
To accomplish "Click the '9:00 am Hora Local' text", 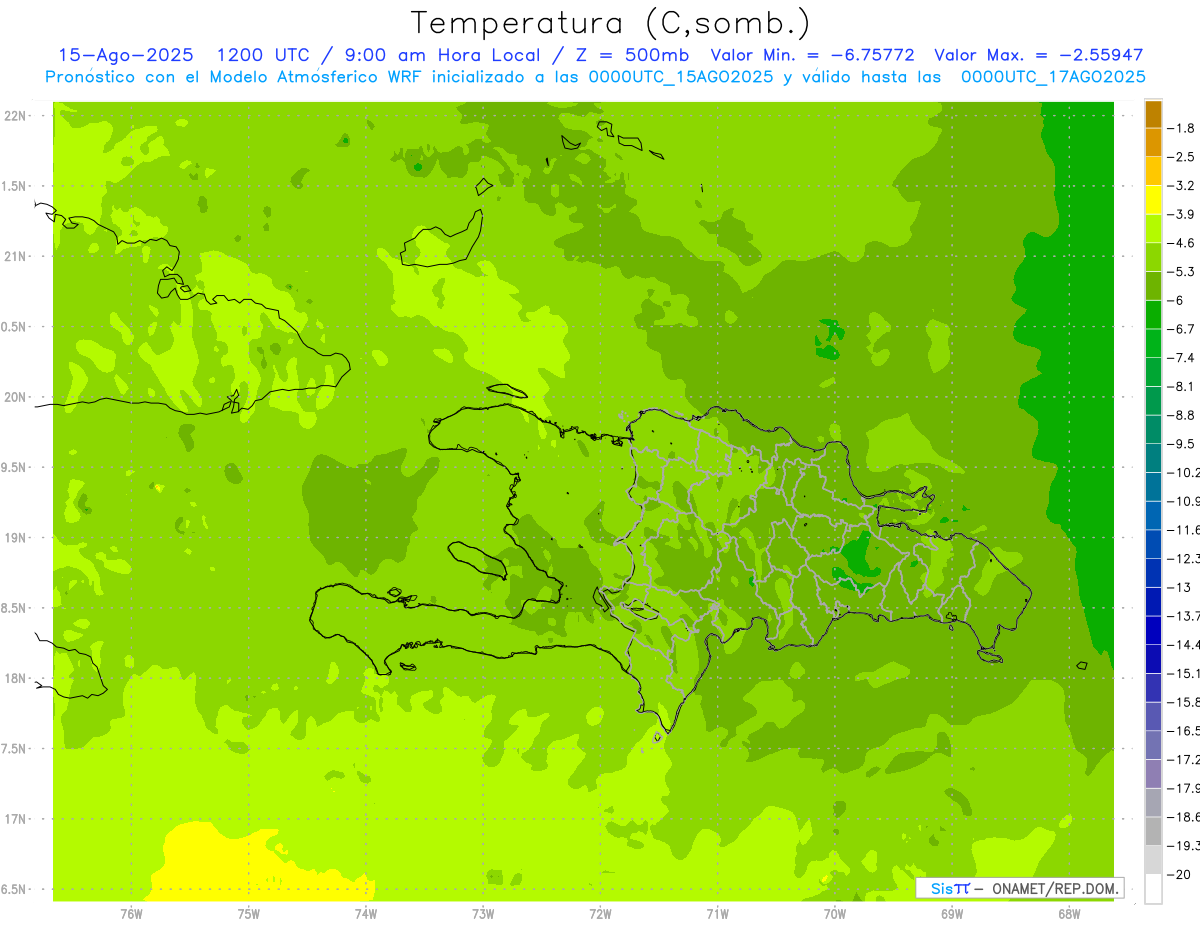I will click(x=442, y=55).
